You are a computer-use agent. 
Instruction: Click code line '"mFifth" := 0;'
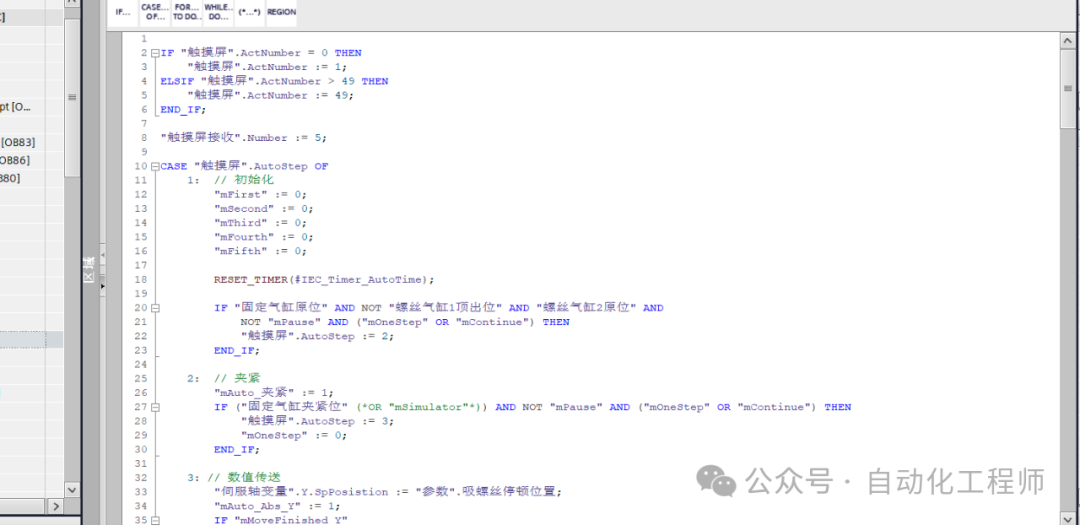click(x=260, y=251)
